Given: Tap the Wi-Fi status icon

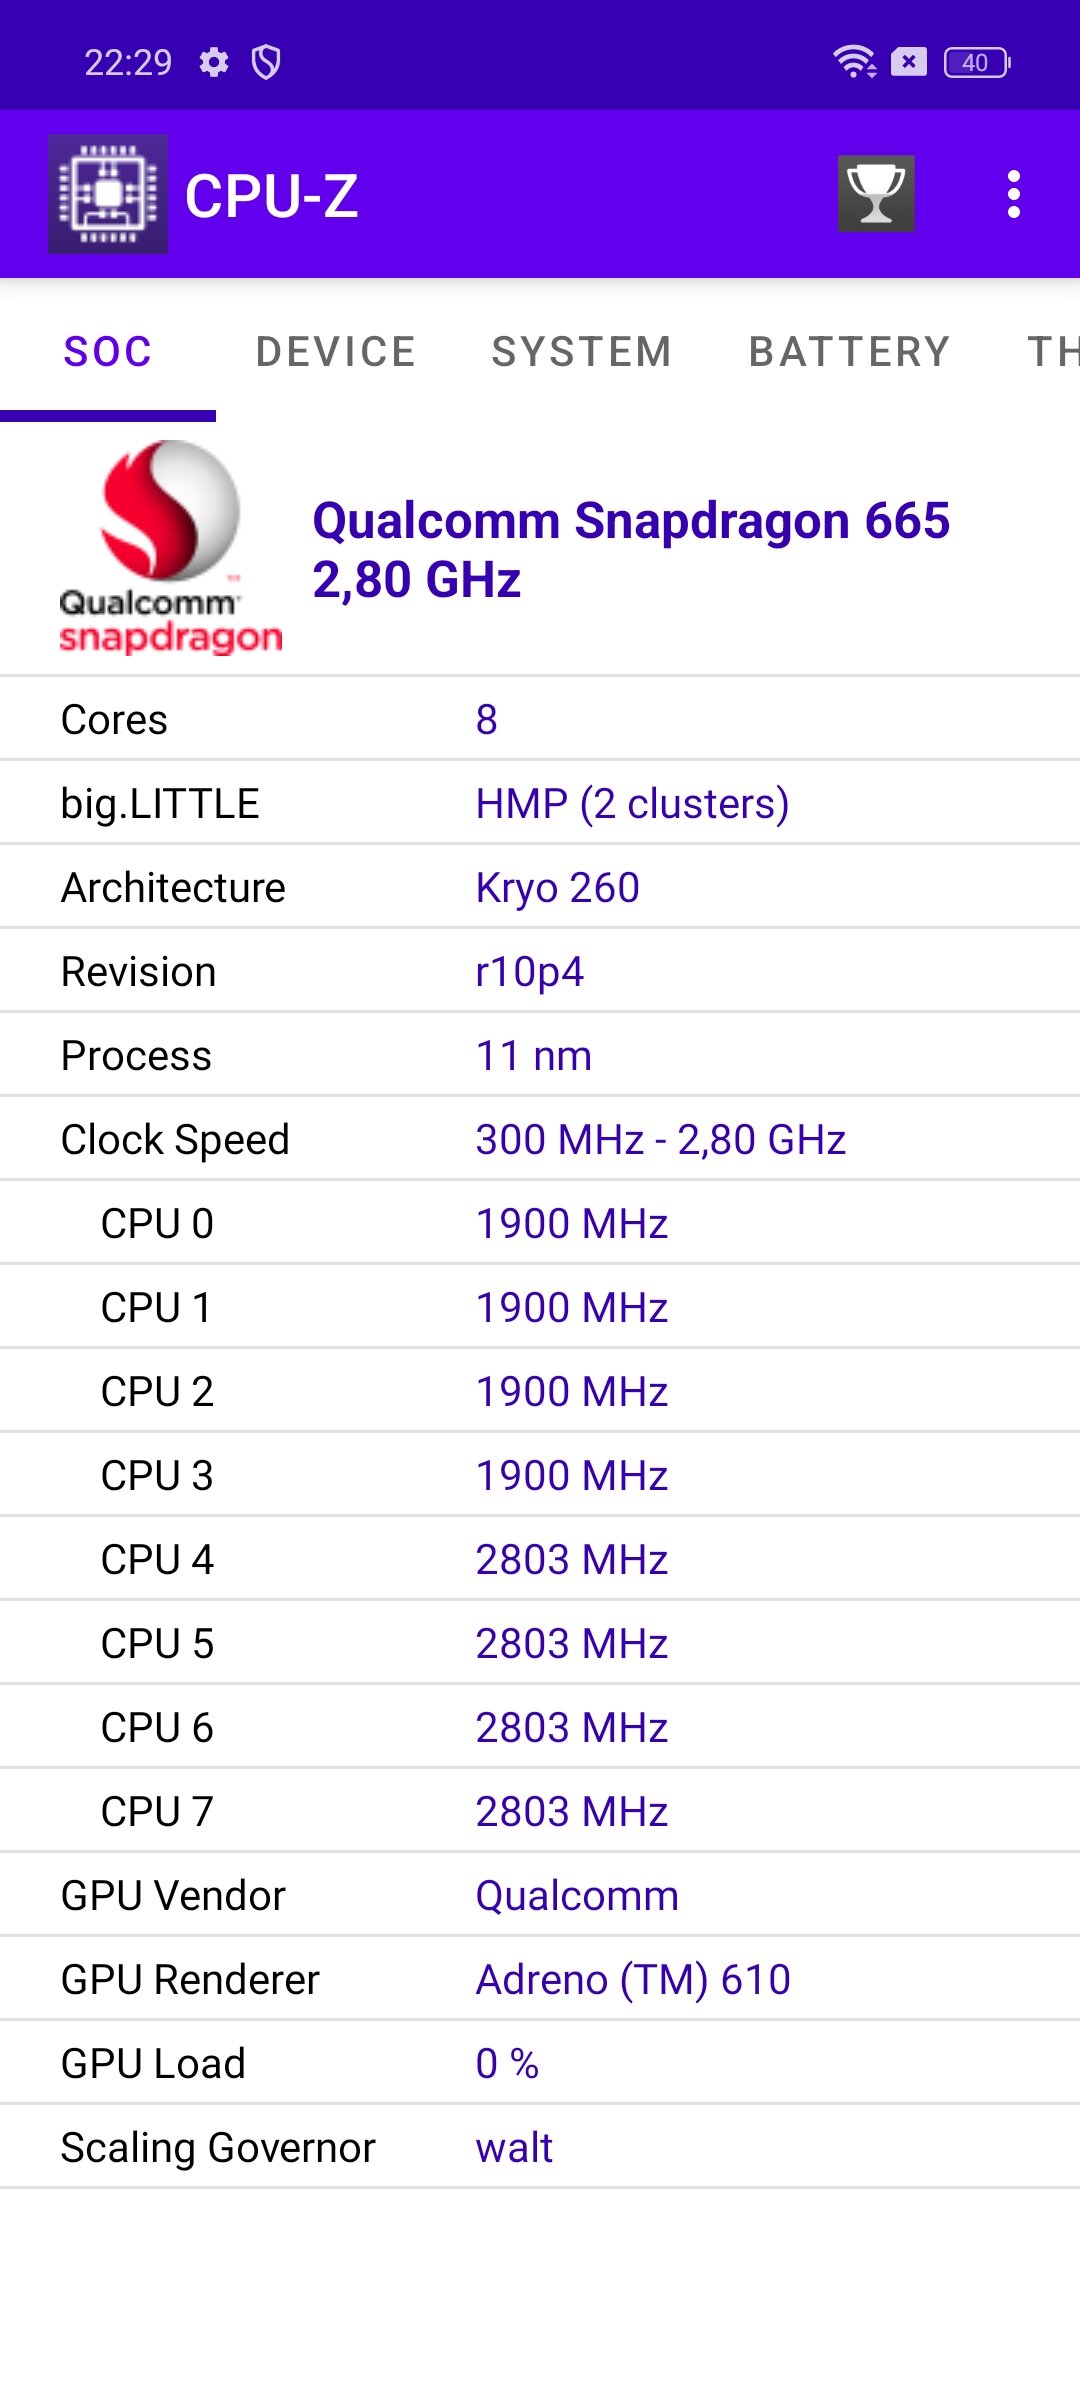Looking at the screenshot, I should (855, 62).
